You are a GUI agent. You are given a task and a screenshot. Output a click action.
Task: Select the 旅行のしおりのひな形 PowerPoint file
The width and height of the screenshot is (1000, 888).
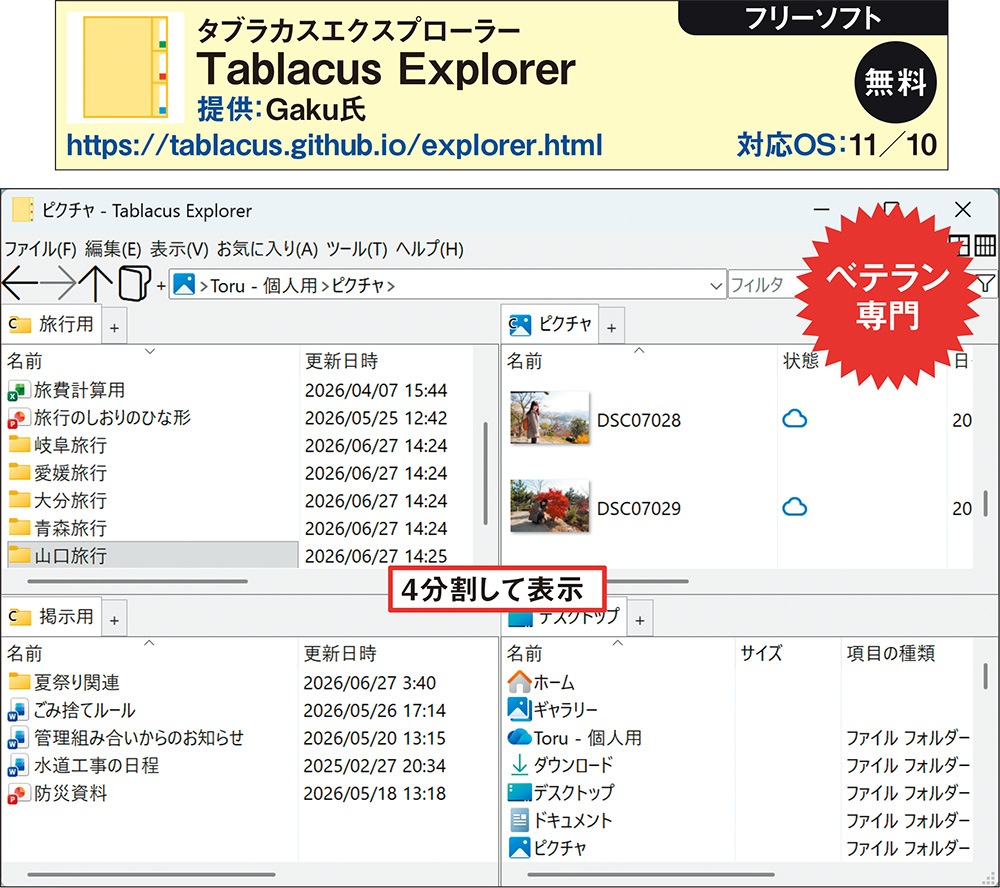coord(99,417)
